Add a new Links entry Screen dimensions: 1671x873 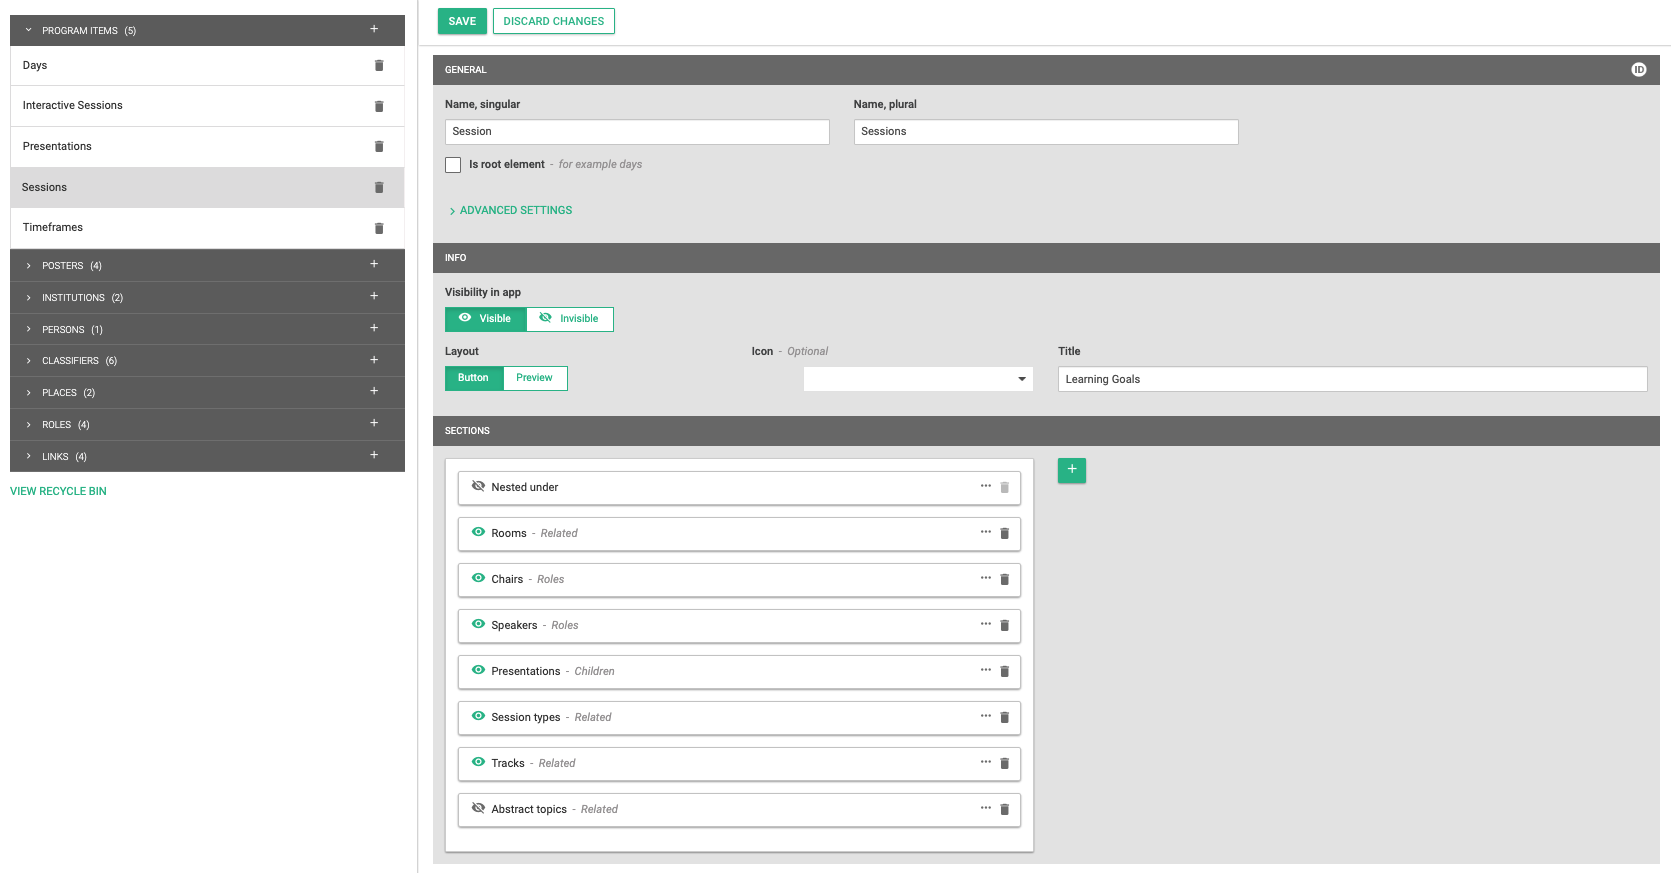coord(374,455)
